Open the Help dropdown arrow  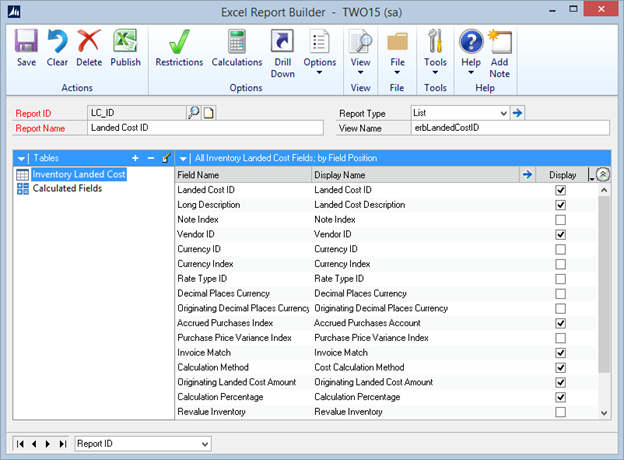pyautogui.click(x=471, y=73)
